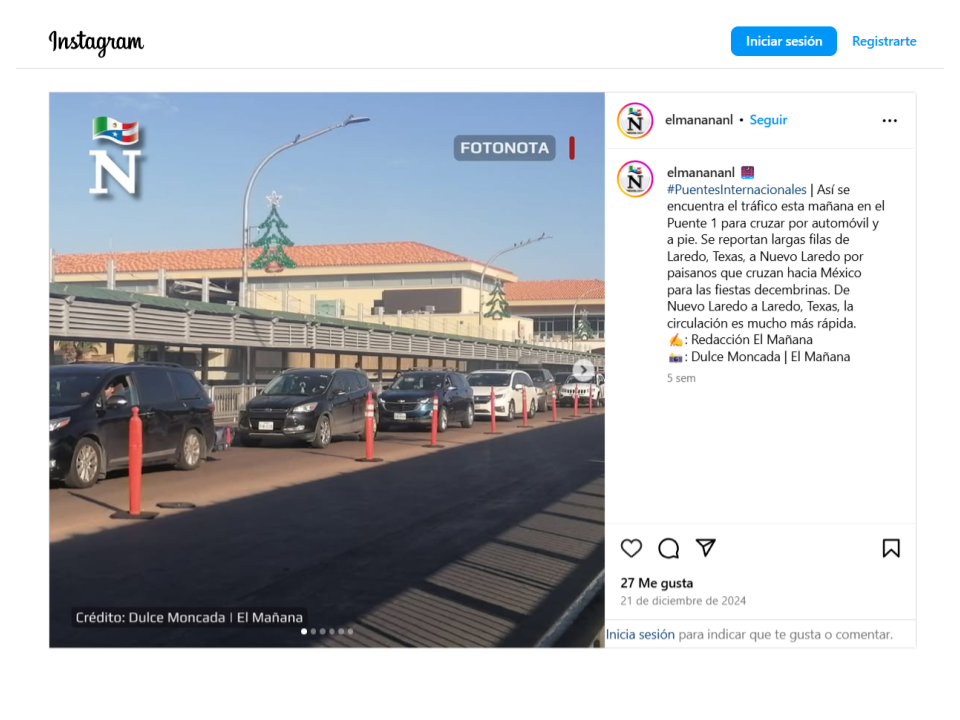Image resolution: width=960 pixels, height=720 pixels.
Task: Click Inicia sesión link below post
Action: (x=640, y=635)
